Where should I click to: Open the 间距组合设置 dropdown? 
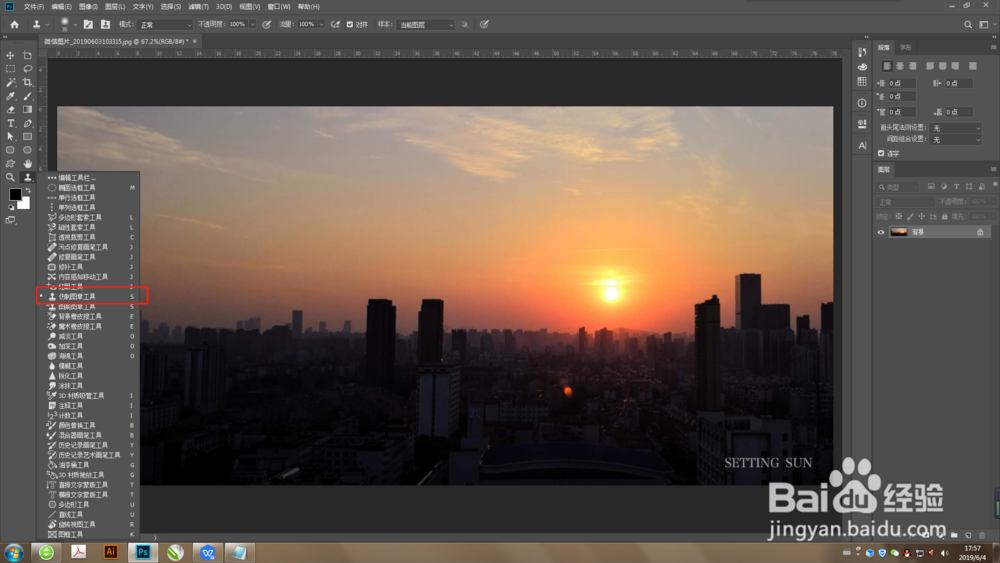(x=955, y=139)
